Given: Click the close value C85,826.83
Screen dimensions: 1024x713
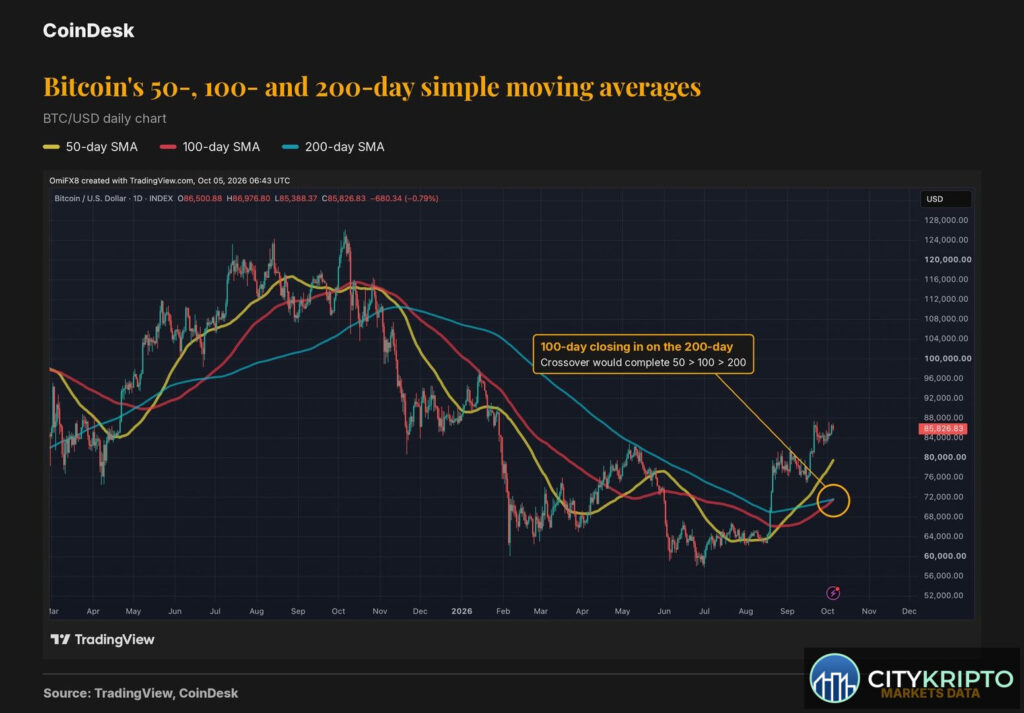Looking at the screenshot, I should pyautogui.click(x=344, y=198).
